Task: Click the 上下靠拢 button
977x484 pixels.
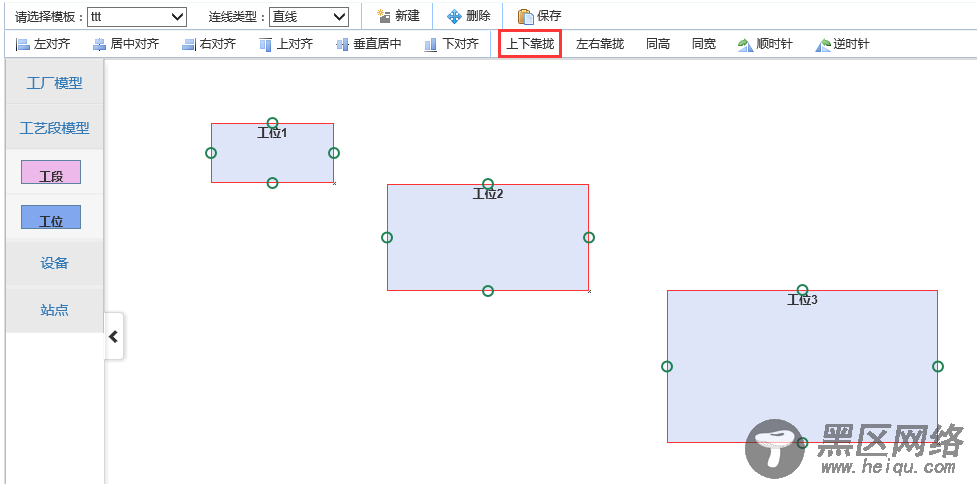Action: 530,44
